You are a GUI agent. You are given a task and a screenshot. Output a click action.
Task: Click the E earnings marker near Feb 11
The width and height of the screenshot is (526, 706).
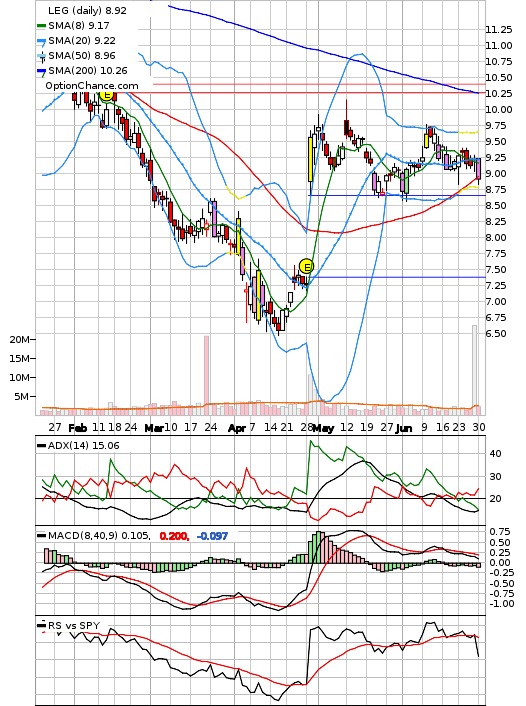[x=107, y=95]
